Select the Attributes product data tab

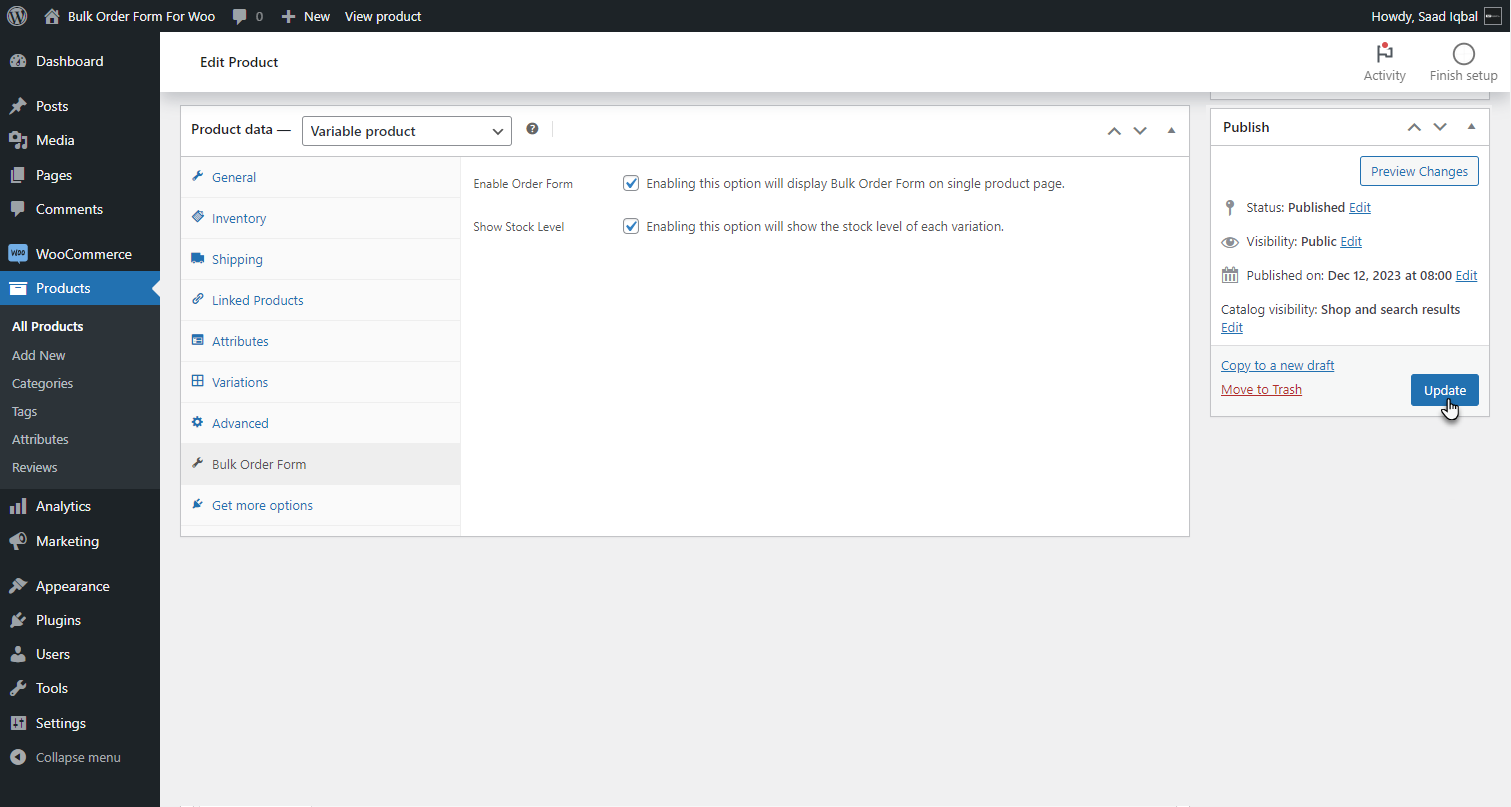click(x=320, y=341)
